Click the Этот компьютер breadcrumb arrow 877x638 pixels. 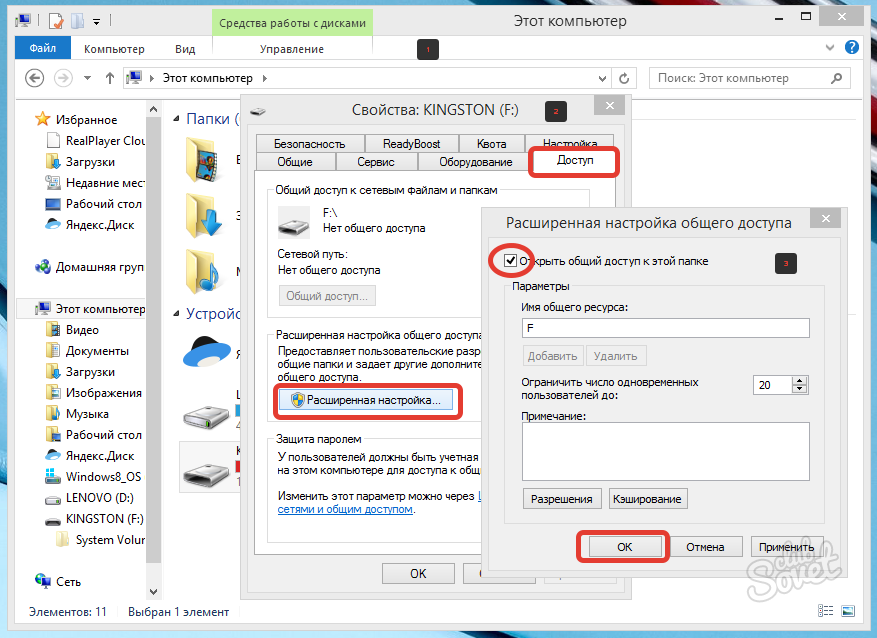tap(265, 78)
